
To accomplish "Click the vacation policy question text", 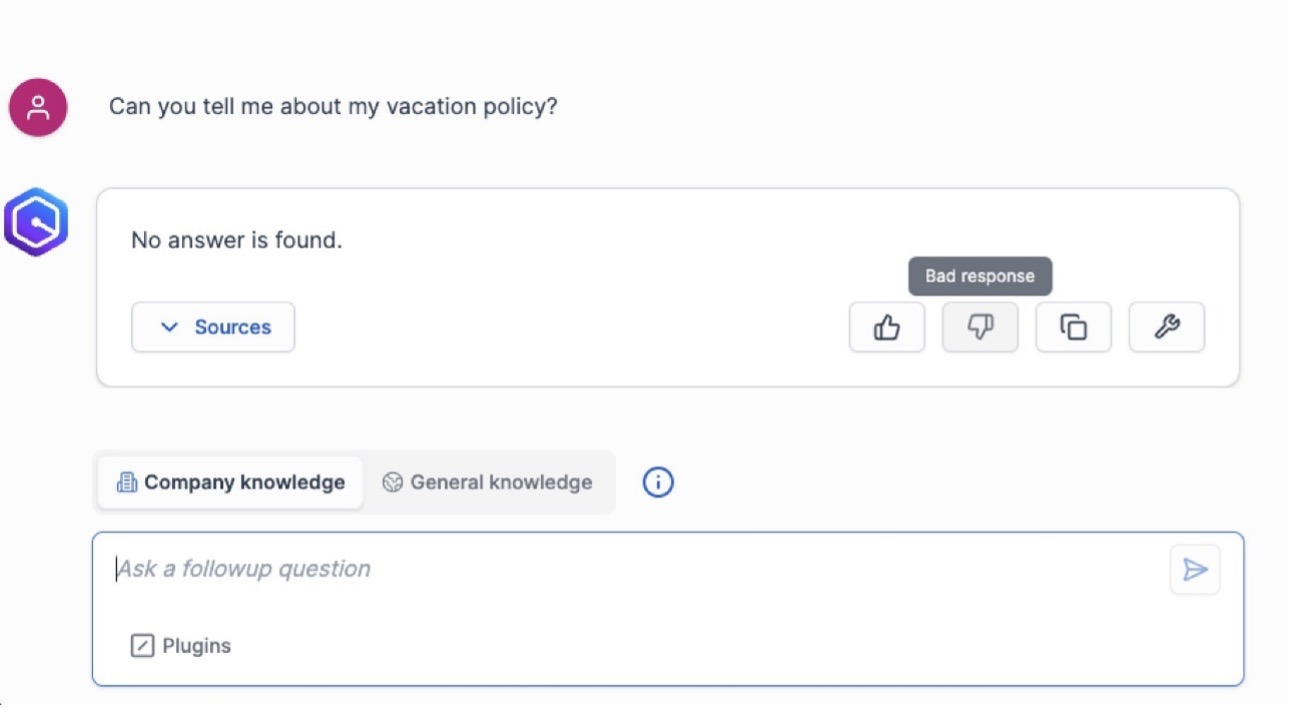I will pos(333,106).
